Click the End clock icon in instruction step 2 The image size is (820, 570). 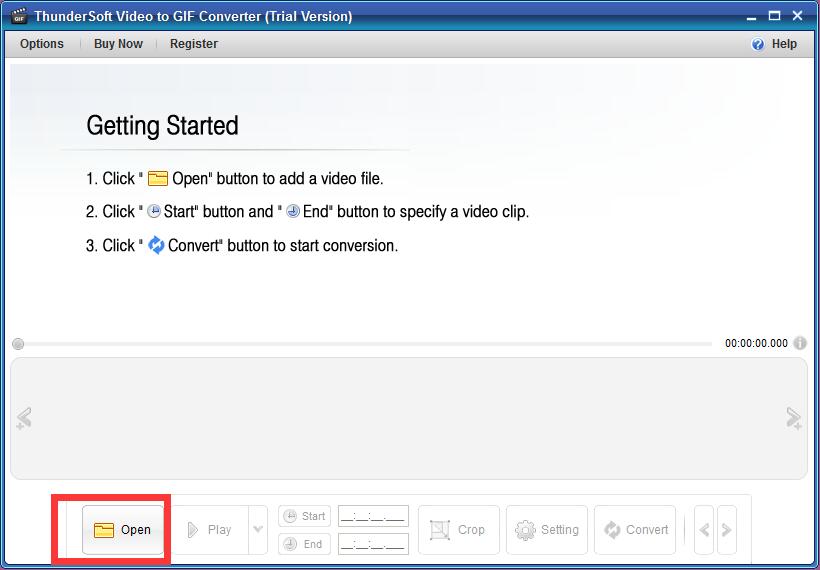click(x=293, y=211)
